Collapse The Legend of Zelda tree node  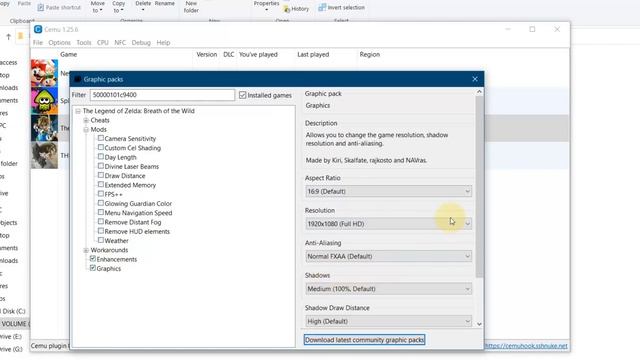78,111
